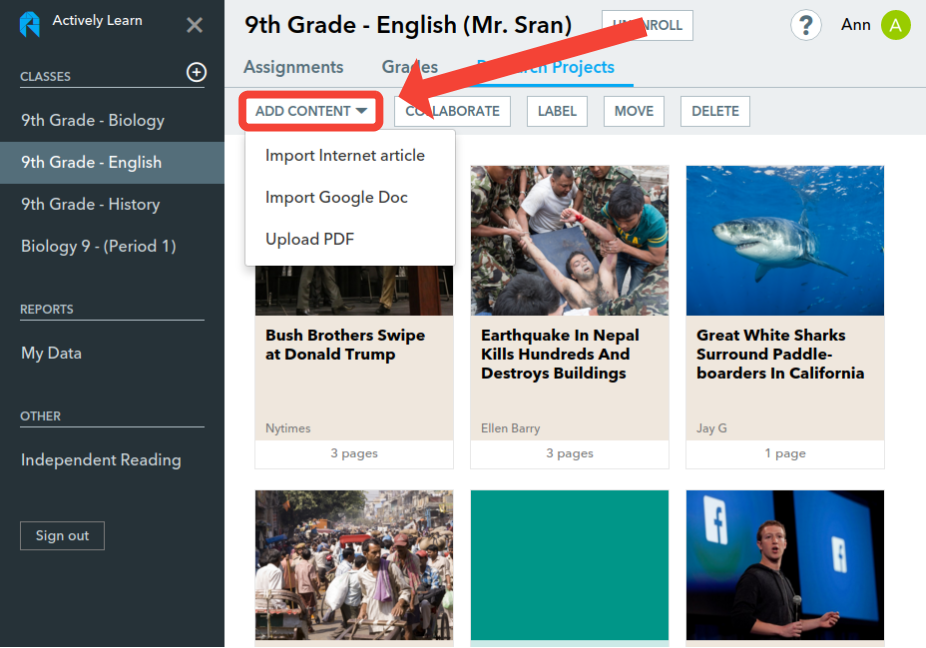
Task: Click Ann's green profile avatar
Action: [x=895, y=24]
